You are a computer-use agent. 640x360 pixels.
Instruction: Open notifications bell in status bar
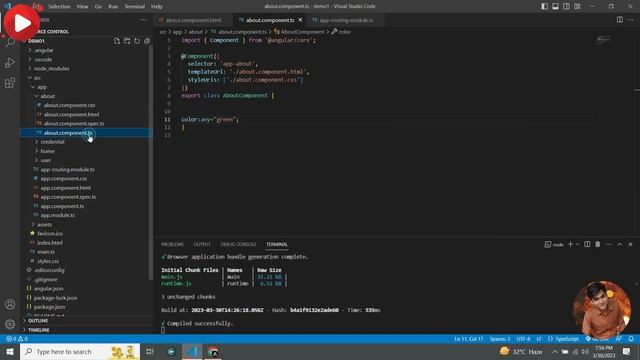point(631,339)
